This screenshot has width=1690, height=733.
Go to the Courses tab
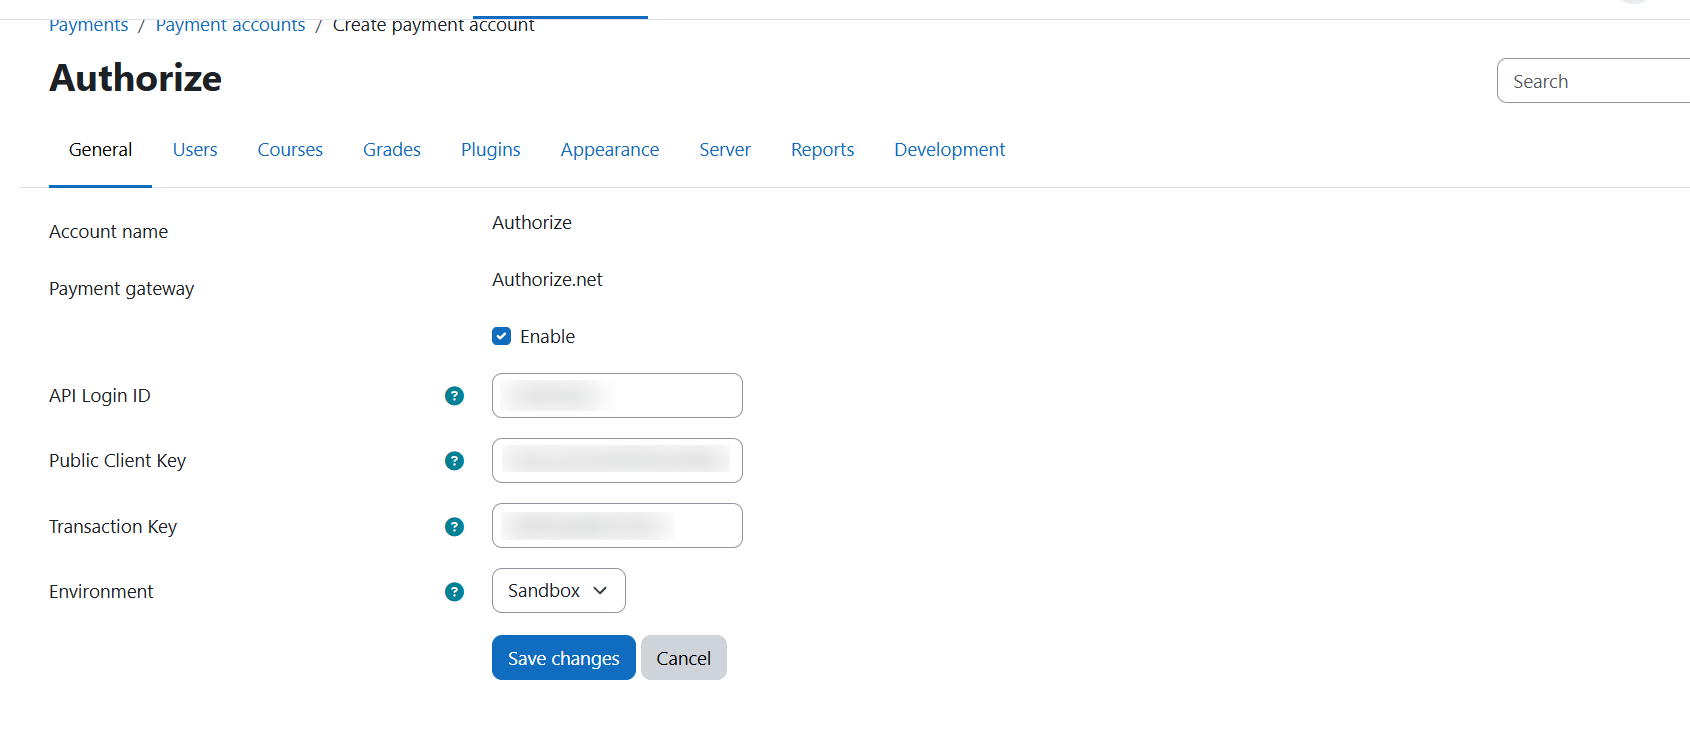tap(290, 150)
